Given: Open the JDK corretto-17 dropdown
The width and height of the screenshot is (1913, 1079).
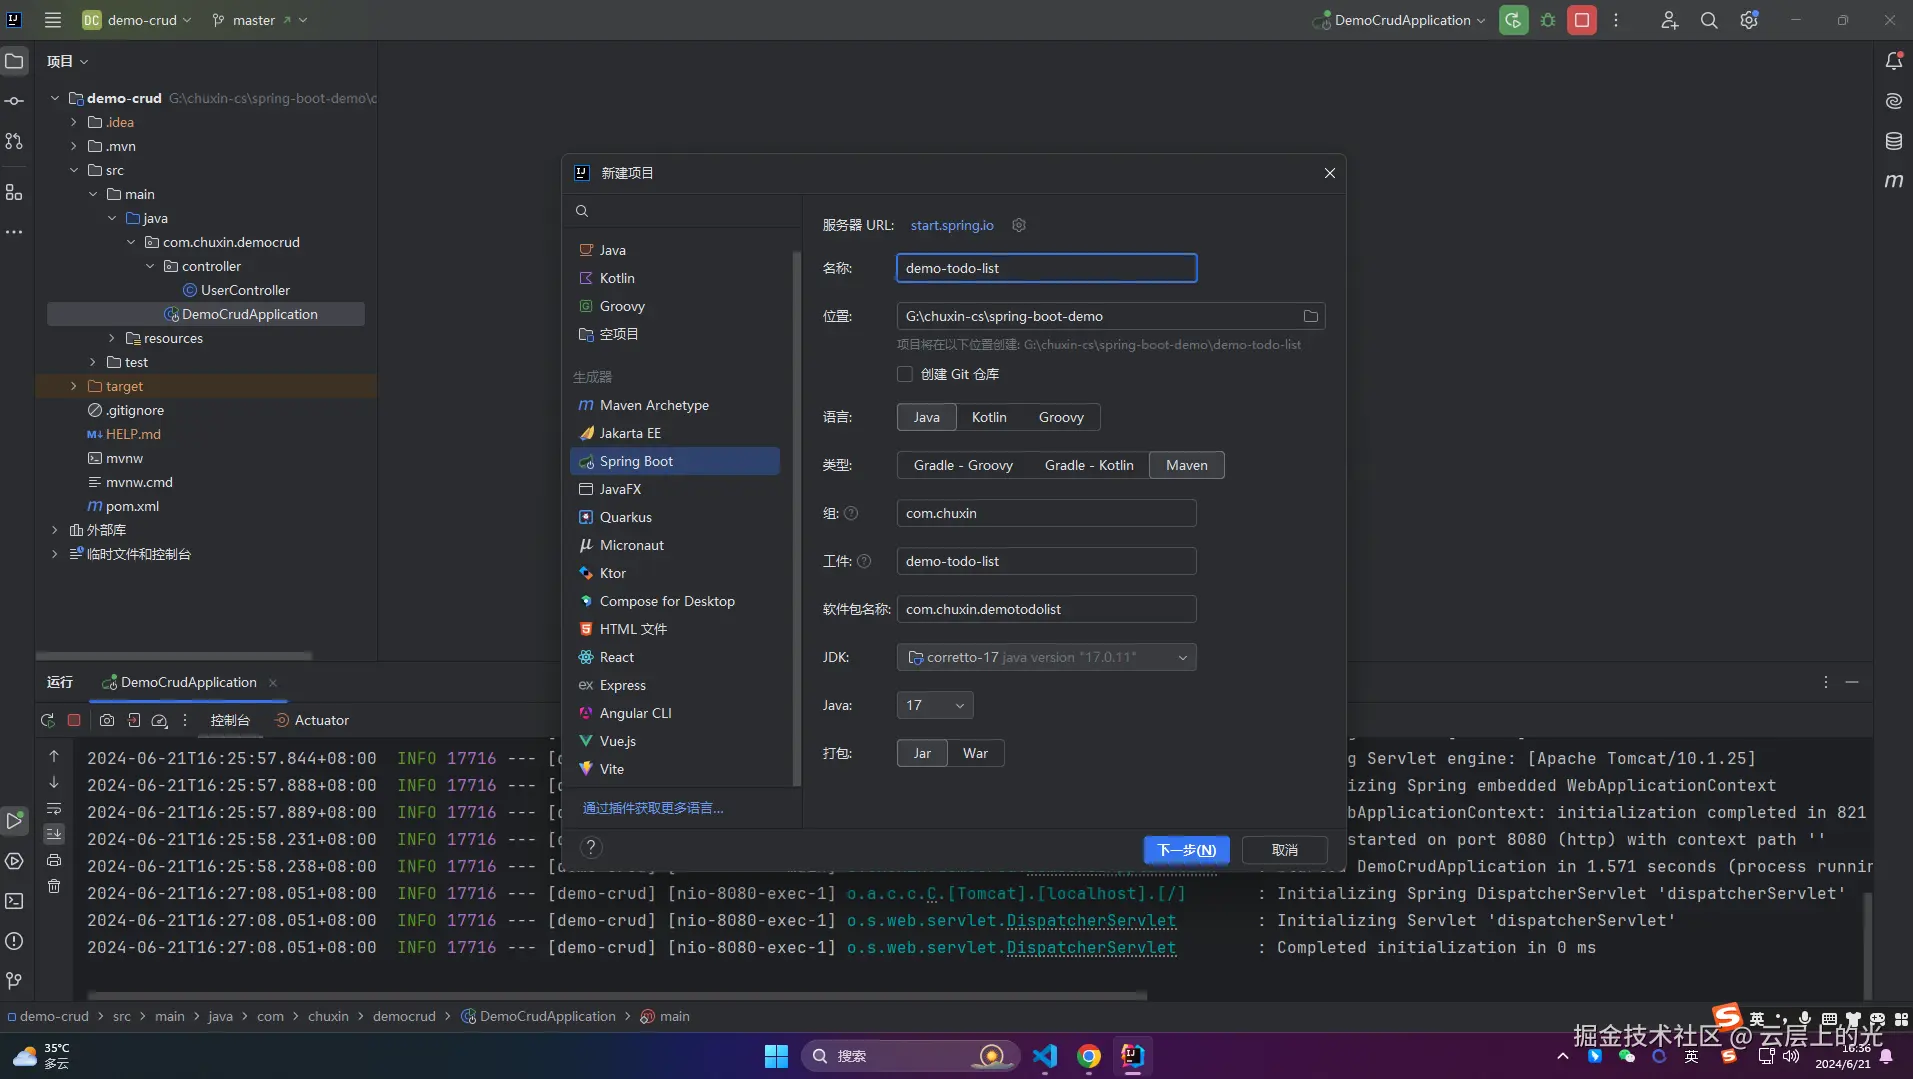Looking at the screenshot, I should [x=1046, y=657].
